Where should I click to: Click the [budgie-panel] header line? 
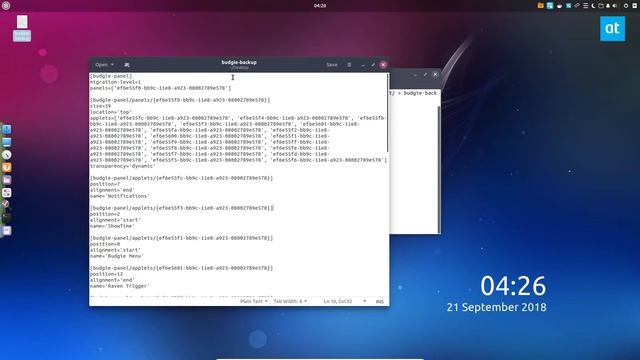[x=111, y=76]
